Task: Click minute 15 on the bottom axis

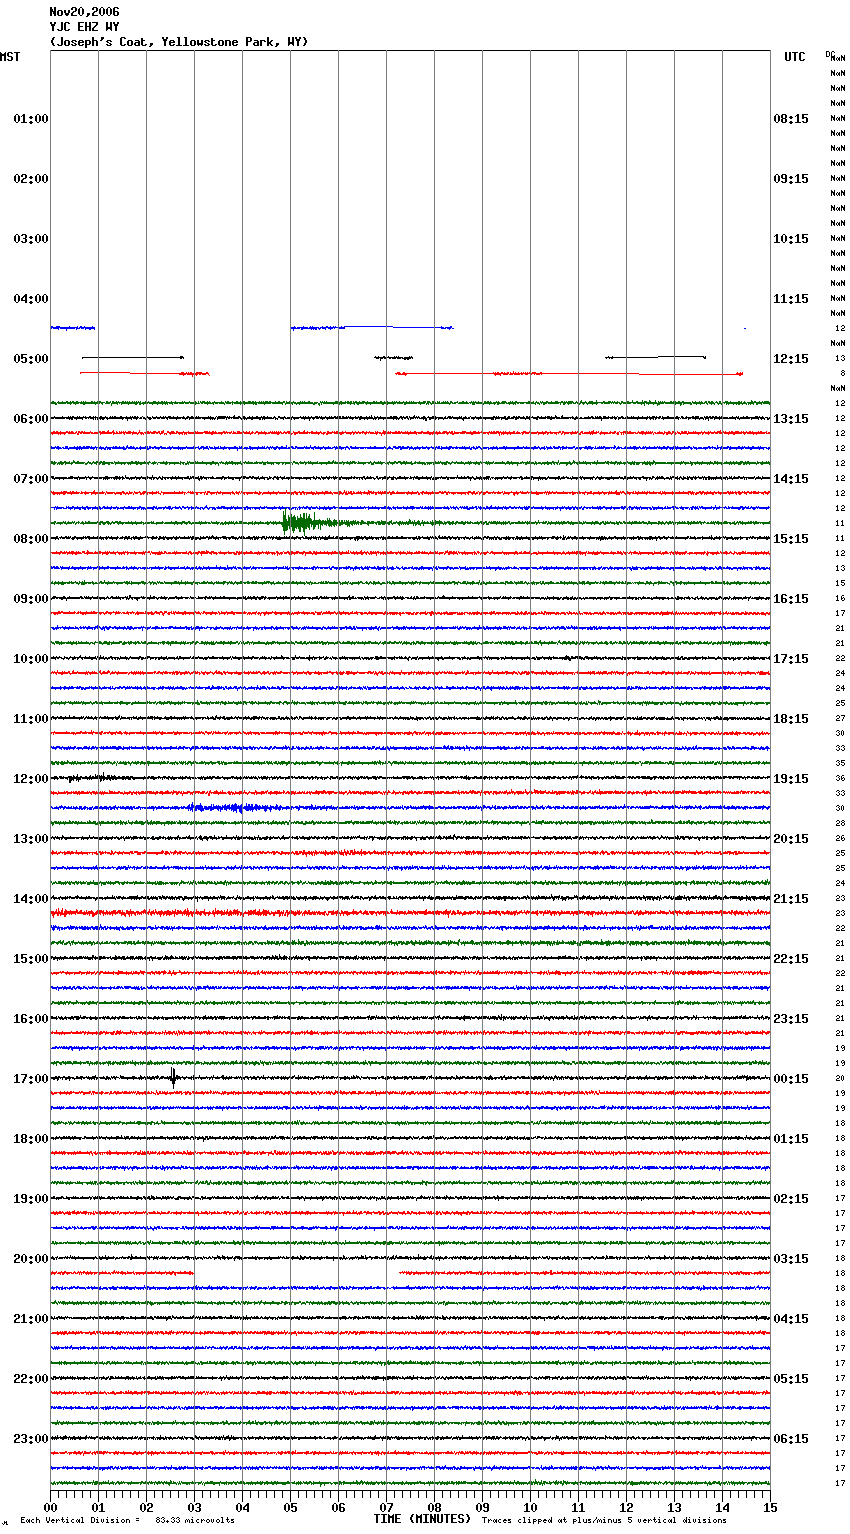Action: (770, 1507)
